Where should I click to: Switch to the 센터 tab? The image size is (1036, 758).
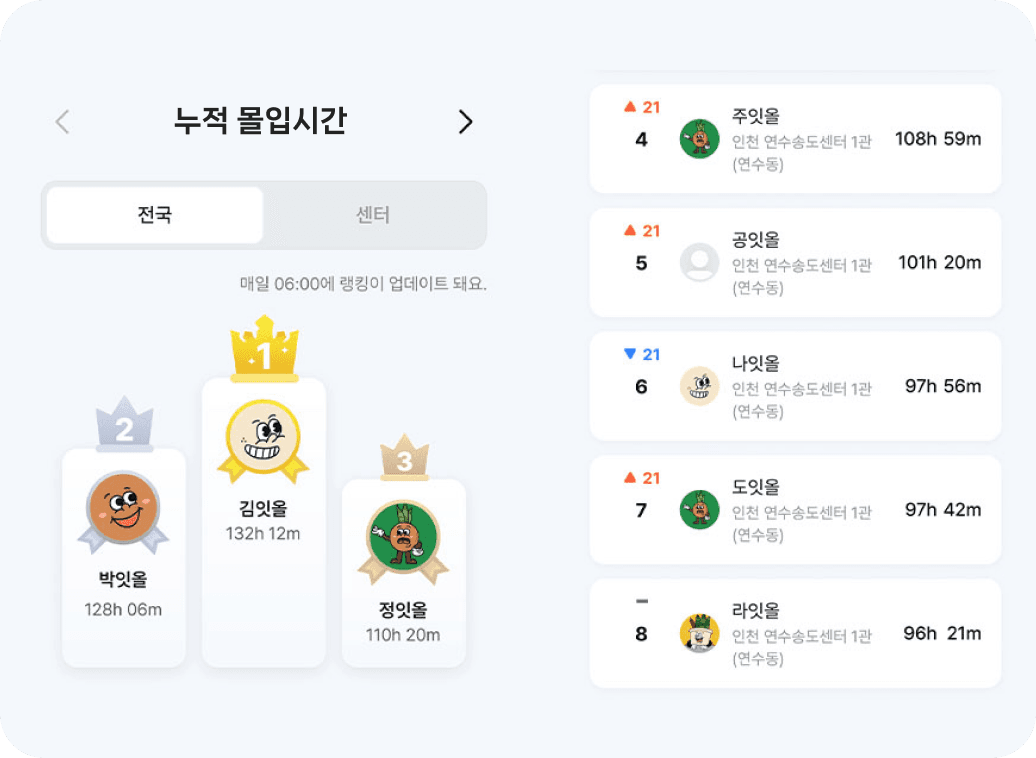pos(373,215)
